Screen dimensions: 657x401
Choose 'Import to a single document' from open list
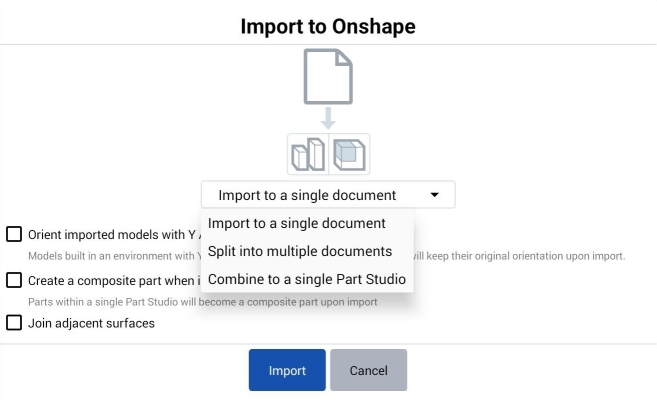click(x=296, y=223)
